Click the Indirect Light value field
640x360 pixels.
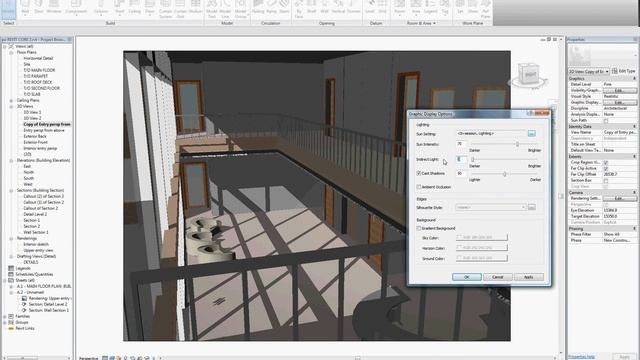click(461, 160)
